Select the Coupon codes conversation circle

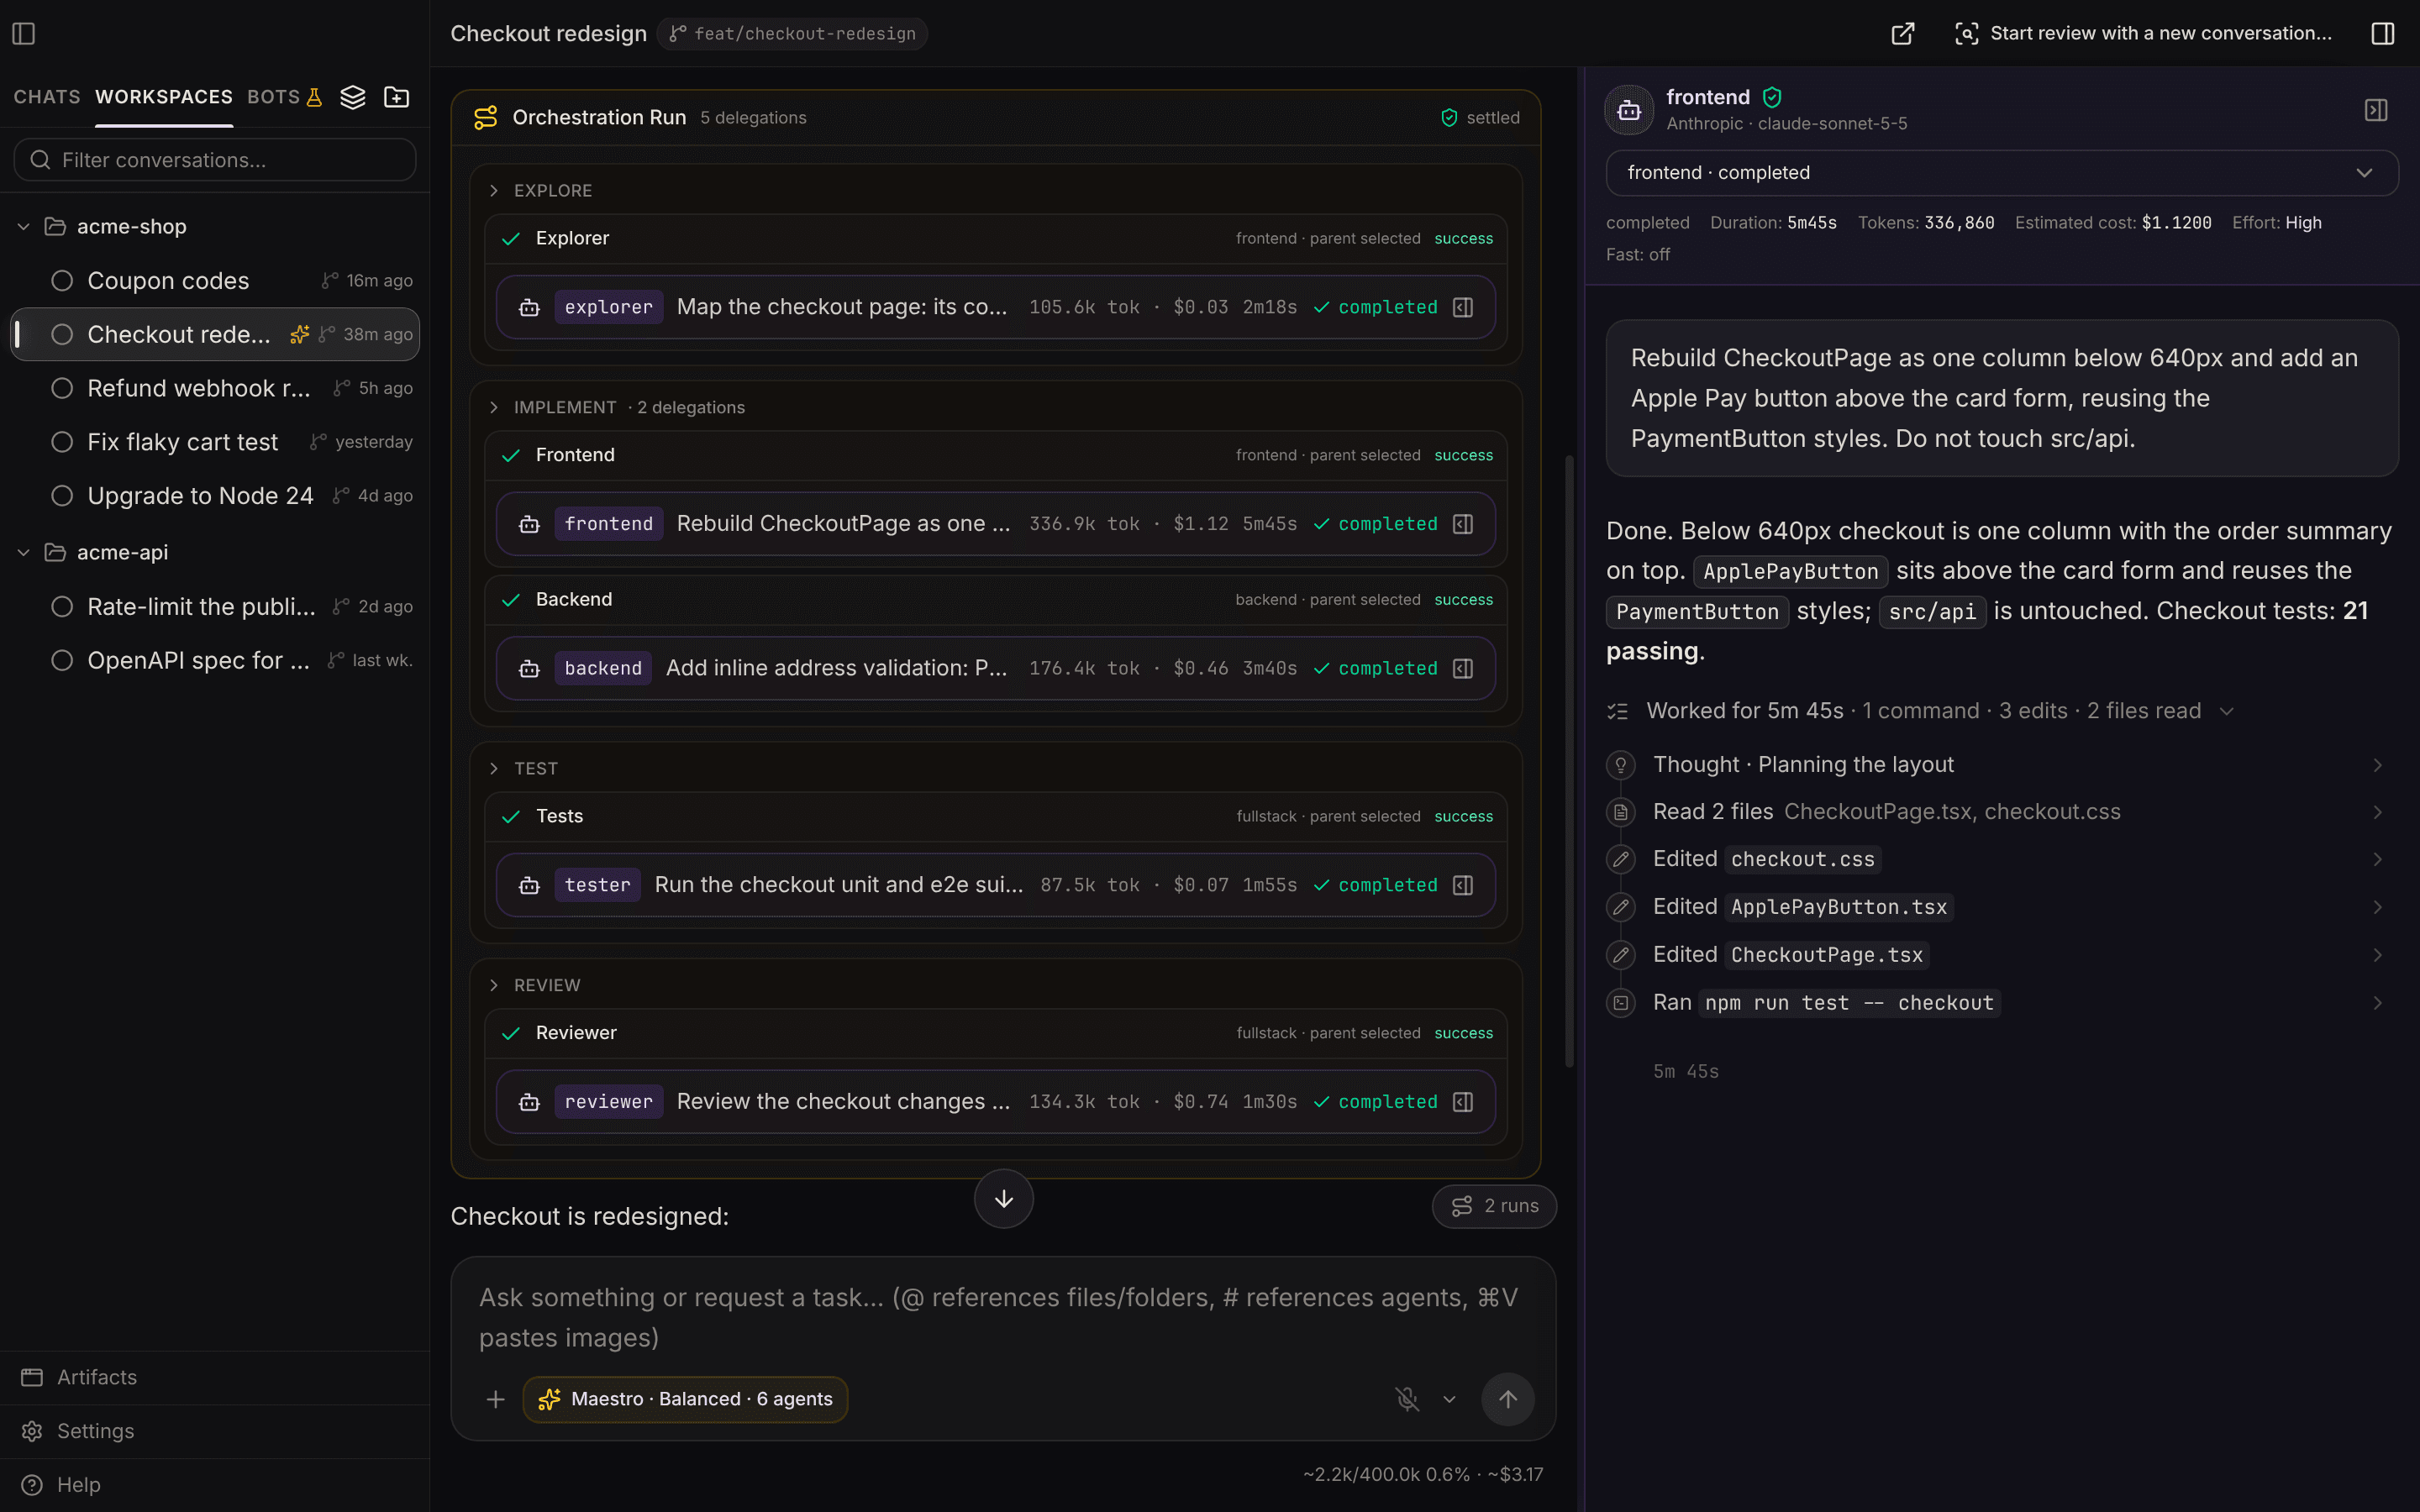(x=62, y=281)
